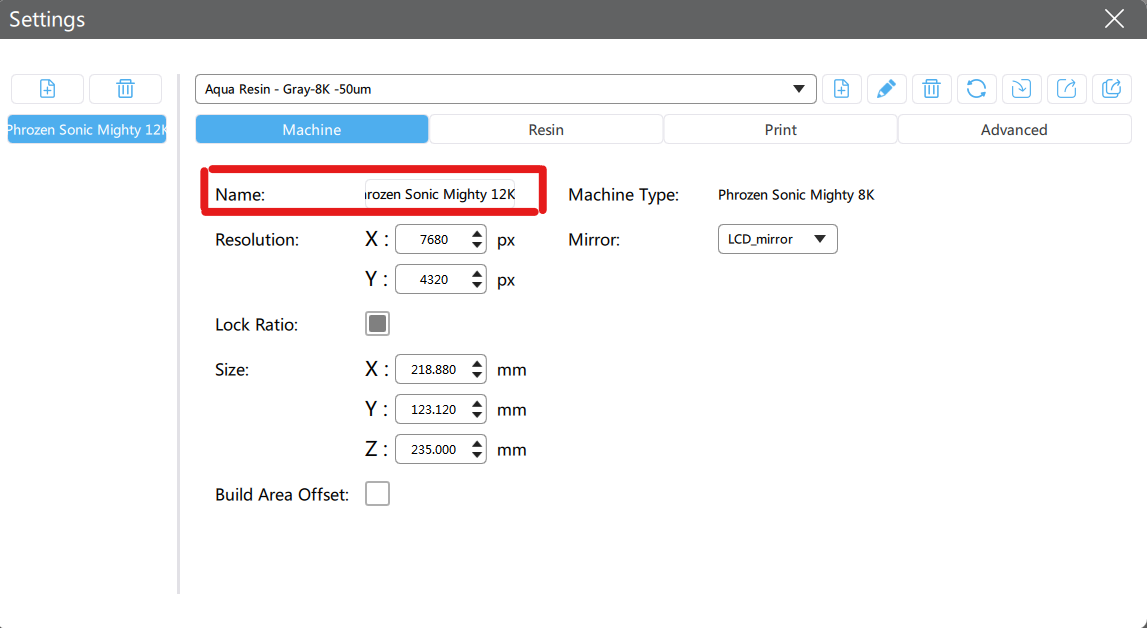Click the export profile icon
This screenshot has height=628, width=1147.
click(x=1066, y=89)
